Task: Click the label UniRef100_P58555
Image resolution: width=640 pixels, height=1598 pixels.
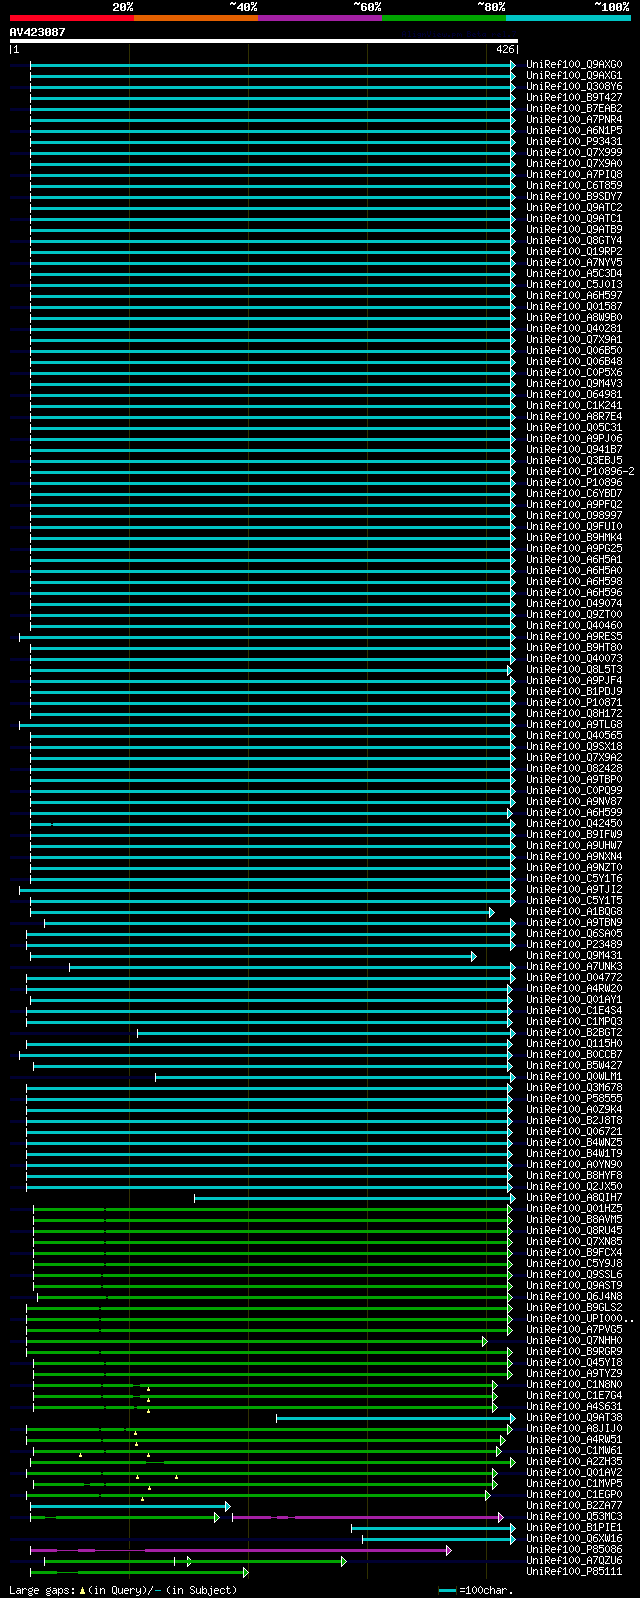Action: (x=574, y=1099)
